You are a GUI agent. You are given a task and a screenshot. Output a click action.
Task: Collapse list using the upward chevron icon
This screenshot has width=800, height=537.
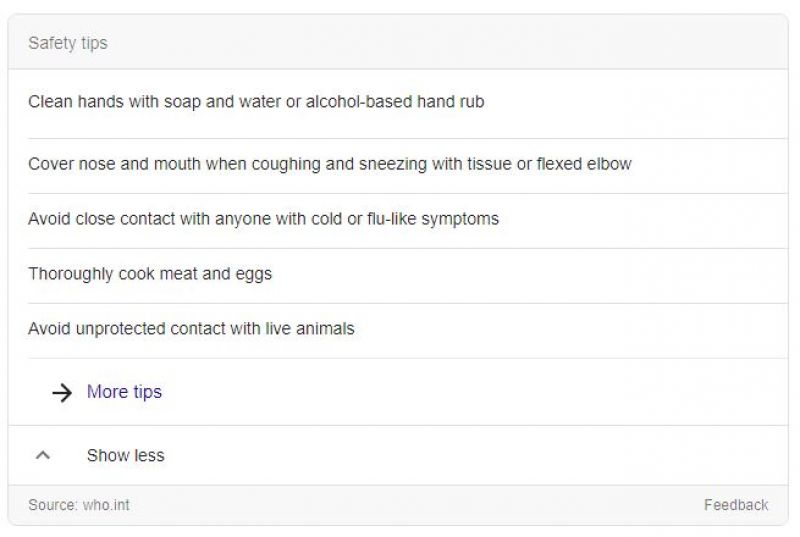(43, 455)
